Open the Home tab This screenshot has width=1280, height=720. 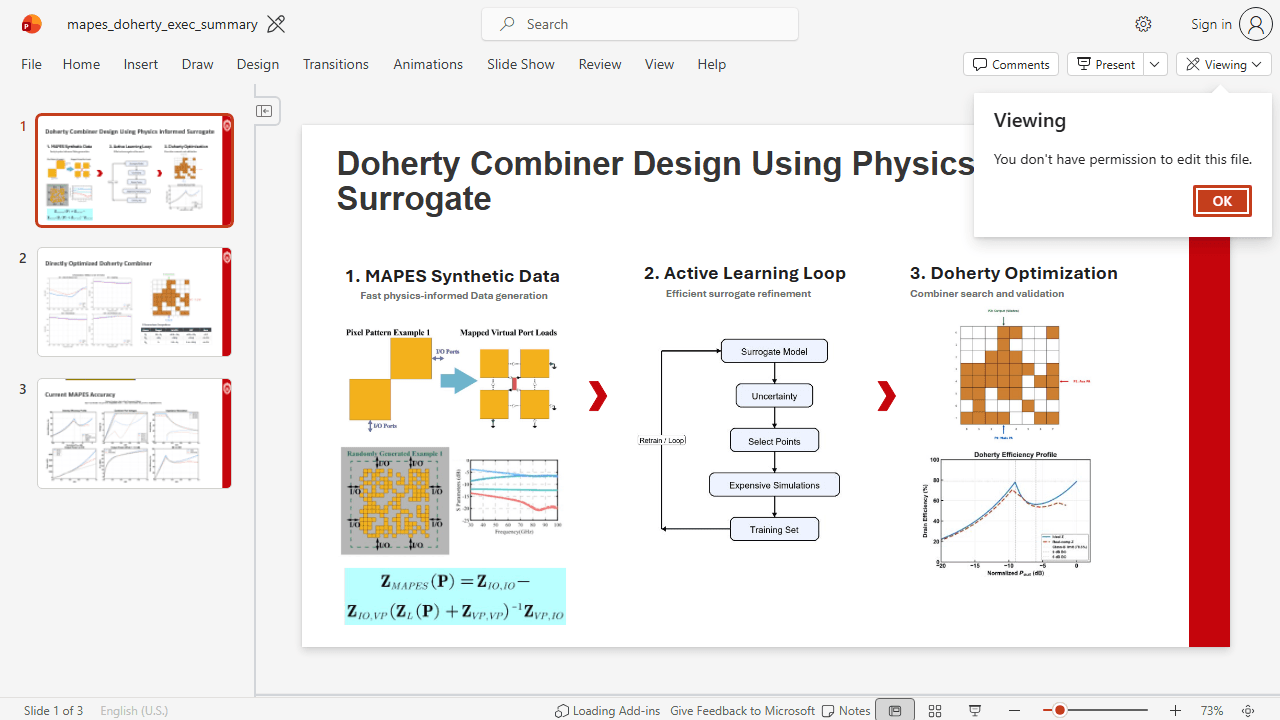click(x=81, y=64)
